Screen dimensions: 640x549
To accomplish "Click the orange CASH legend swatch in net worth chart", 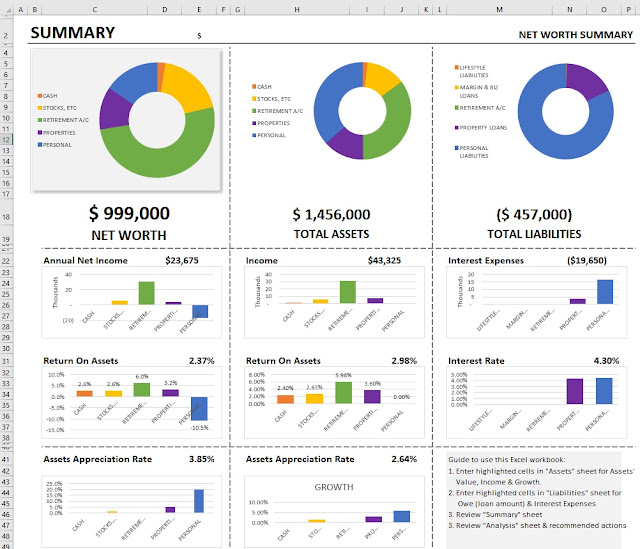I will (x=40, y=96).
